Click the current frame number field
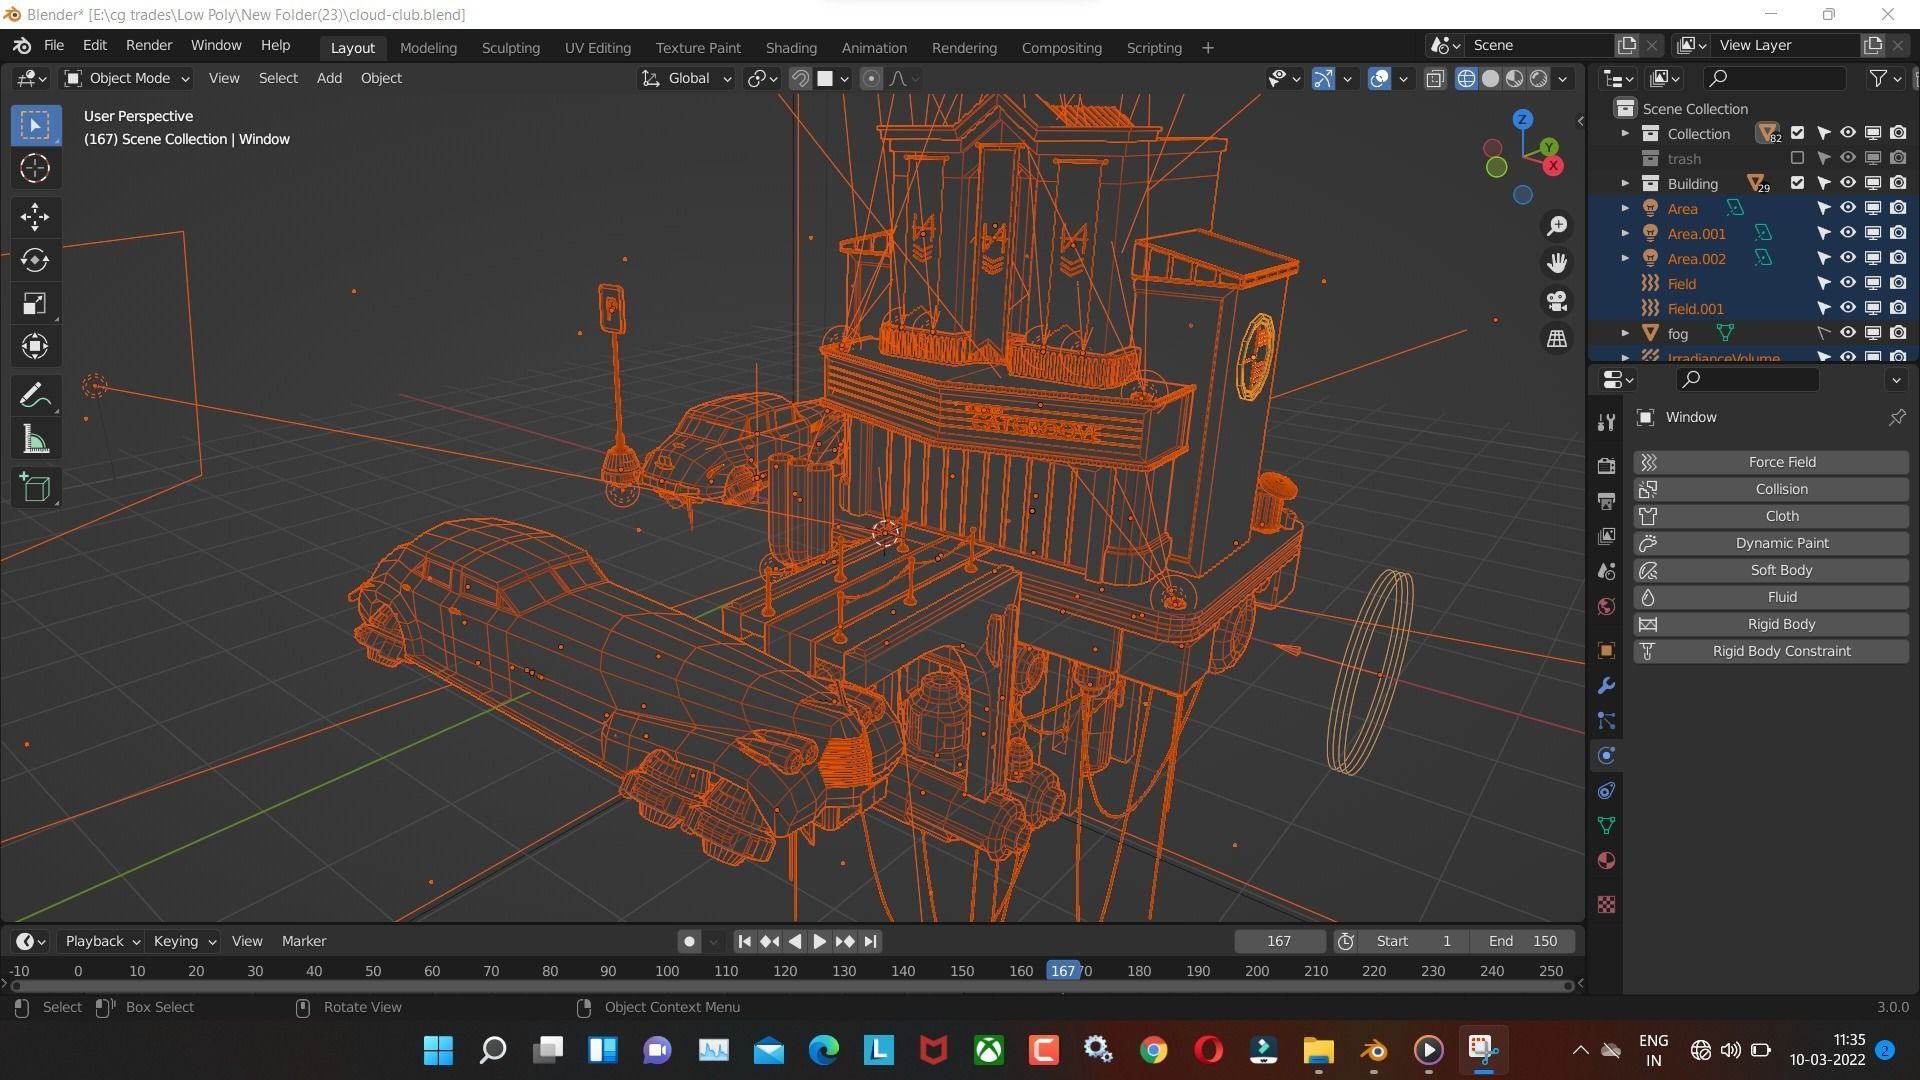The width and height of the screenshot is (1920, 1080). pos(1280,941)
